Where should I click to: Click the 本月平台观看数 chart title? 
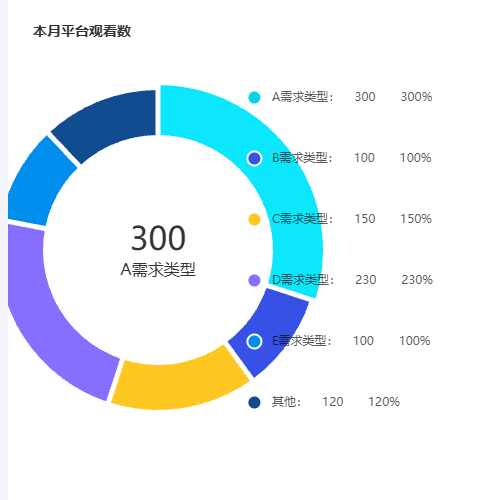tap(82, 31)
